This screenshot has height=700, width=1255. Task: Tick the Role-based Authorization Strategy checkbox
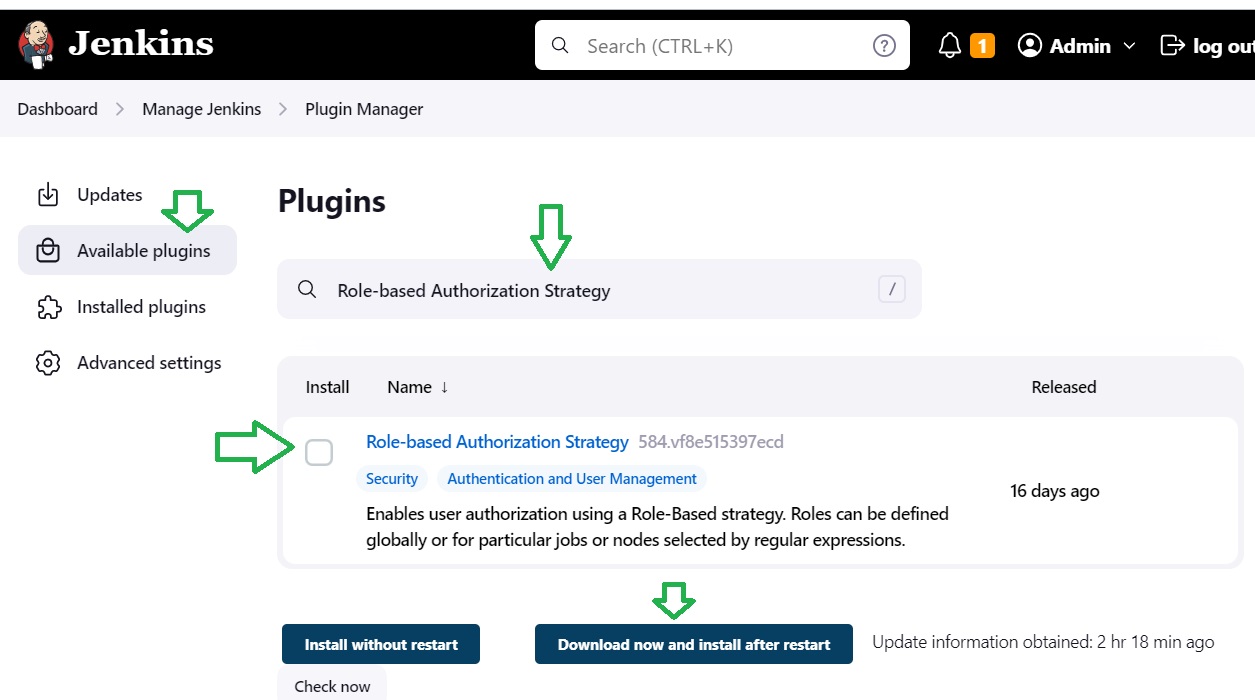coord(319,453)
